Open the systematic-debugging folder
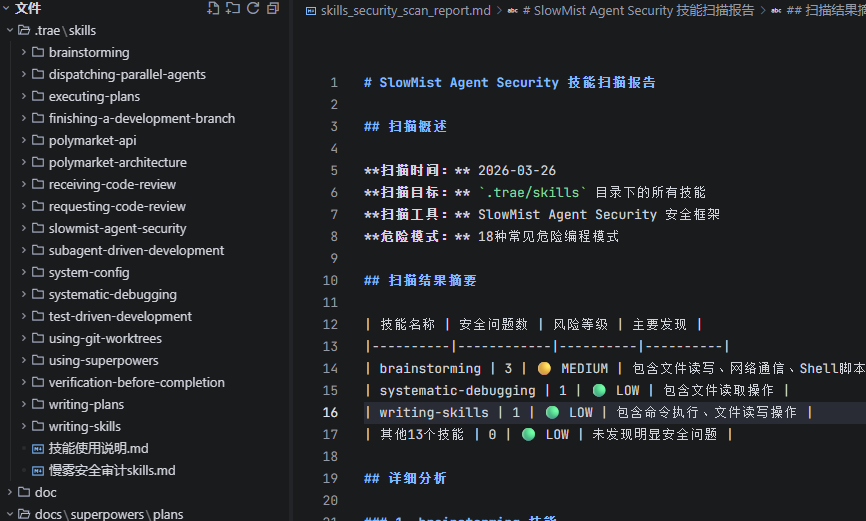This screenshot has width=866, height=521. point(113,294)
